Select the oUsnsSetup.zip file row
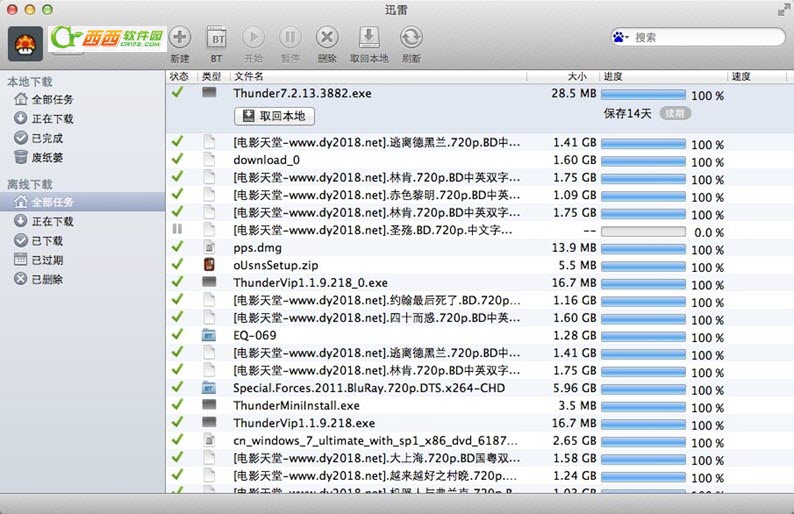Image resolution: width=794 pixels, height=514 pixels. [x=480, y=265]
